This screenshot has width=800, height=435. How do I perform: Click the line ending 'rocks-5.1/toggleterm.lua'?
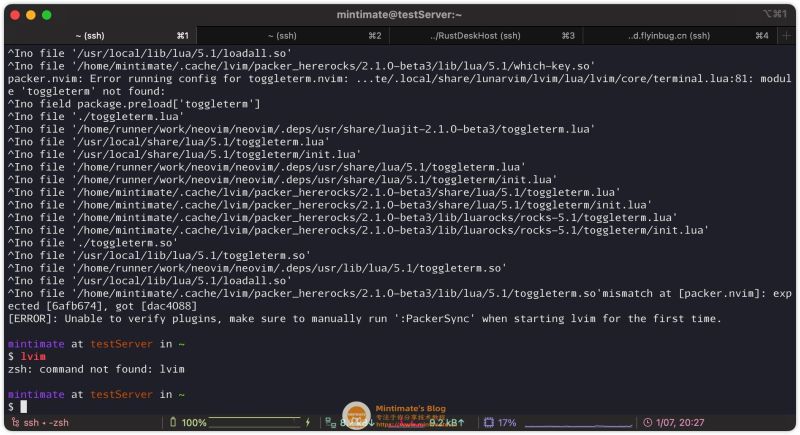point(342,217)
